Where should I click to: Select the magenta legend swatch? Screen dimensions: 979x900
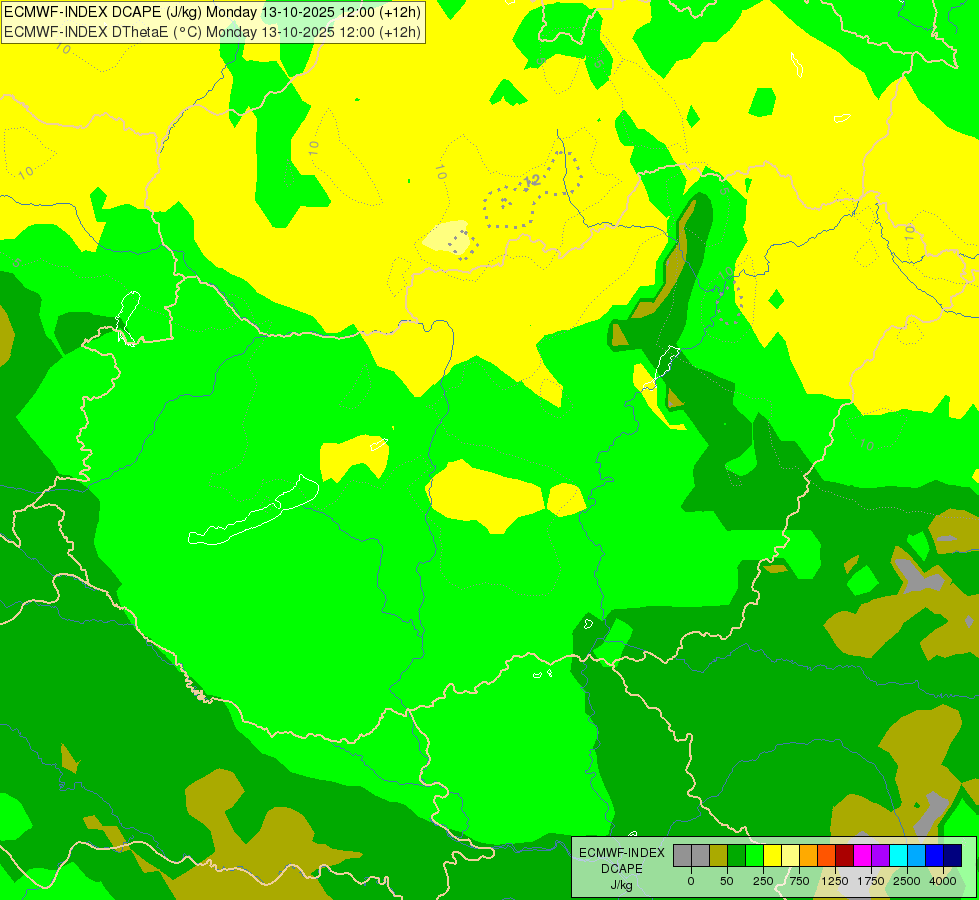(863, 855)
